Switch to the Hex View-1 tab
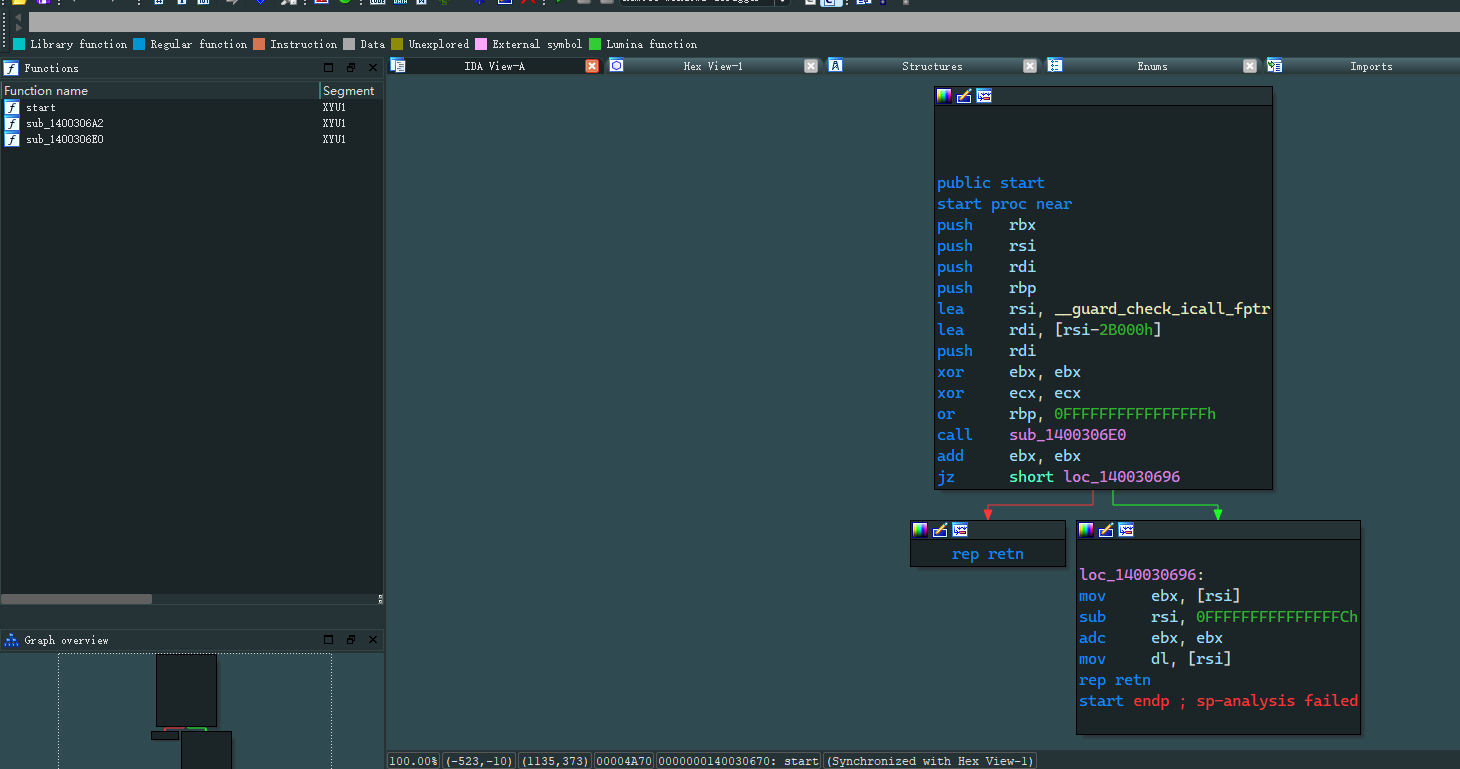 coord(712,66)
